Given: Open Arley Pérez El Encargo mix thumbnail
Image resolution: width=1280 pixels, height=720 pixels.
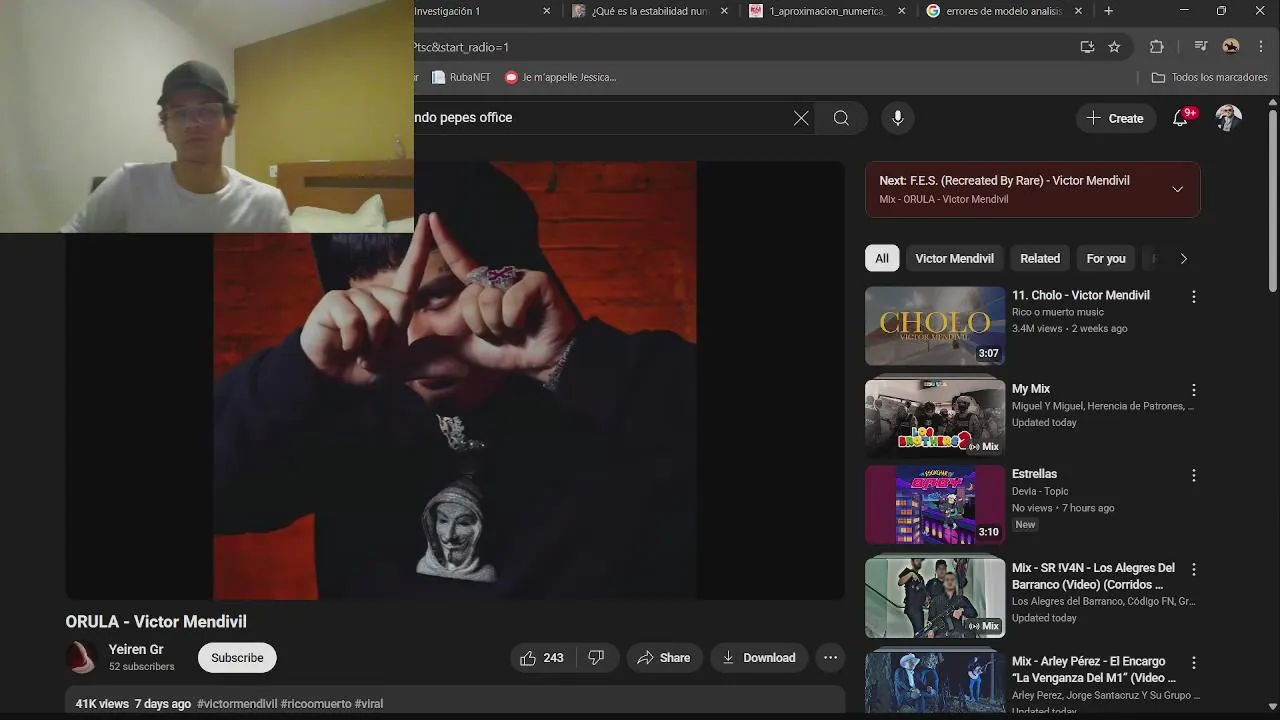Looking at the screenshot, I should pos(935,681).
